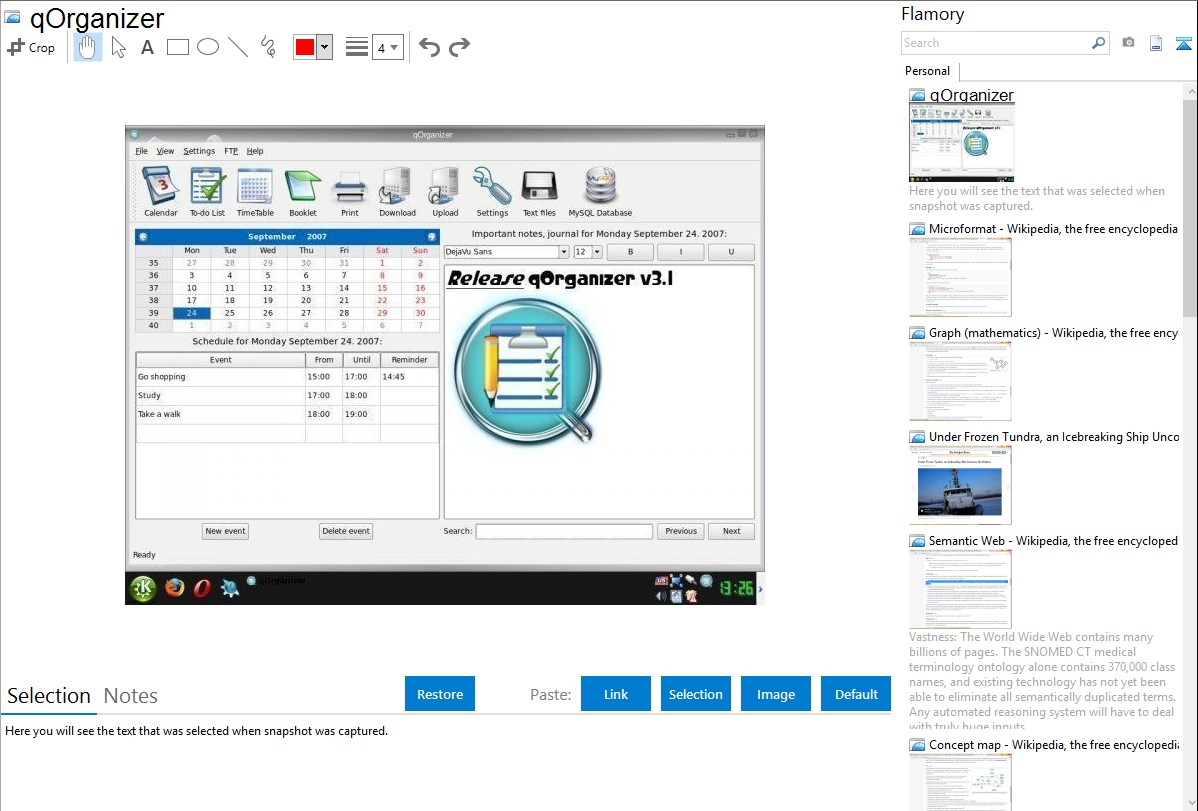Switch to the Personal tab
This screenshot has width=1198, height=811.
(x=928, y=71)
